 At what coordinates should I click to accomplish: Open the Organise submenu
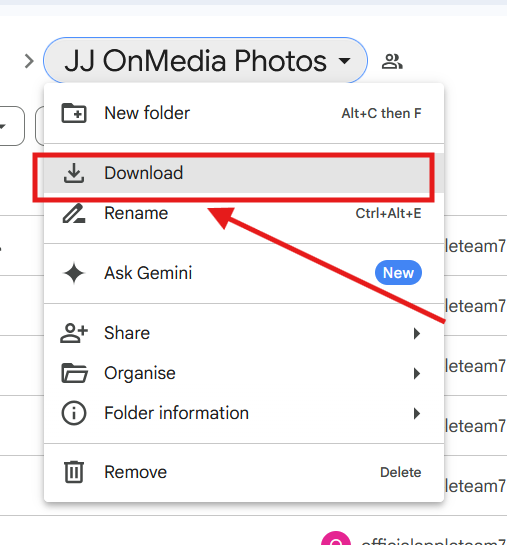pyautogui.click(x=244, y=373)
